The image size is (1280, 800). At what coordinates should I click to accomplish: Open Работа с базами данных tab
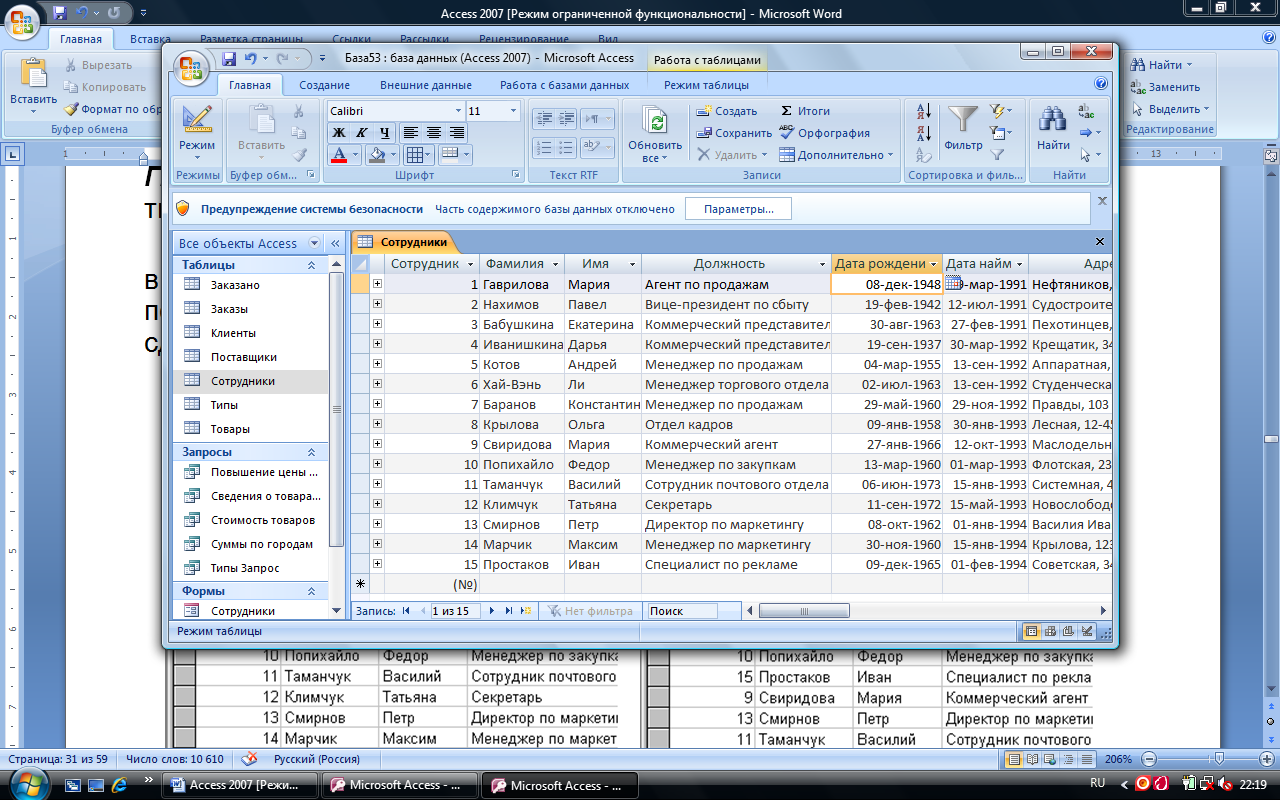(x=565, y=85)
